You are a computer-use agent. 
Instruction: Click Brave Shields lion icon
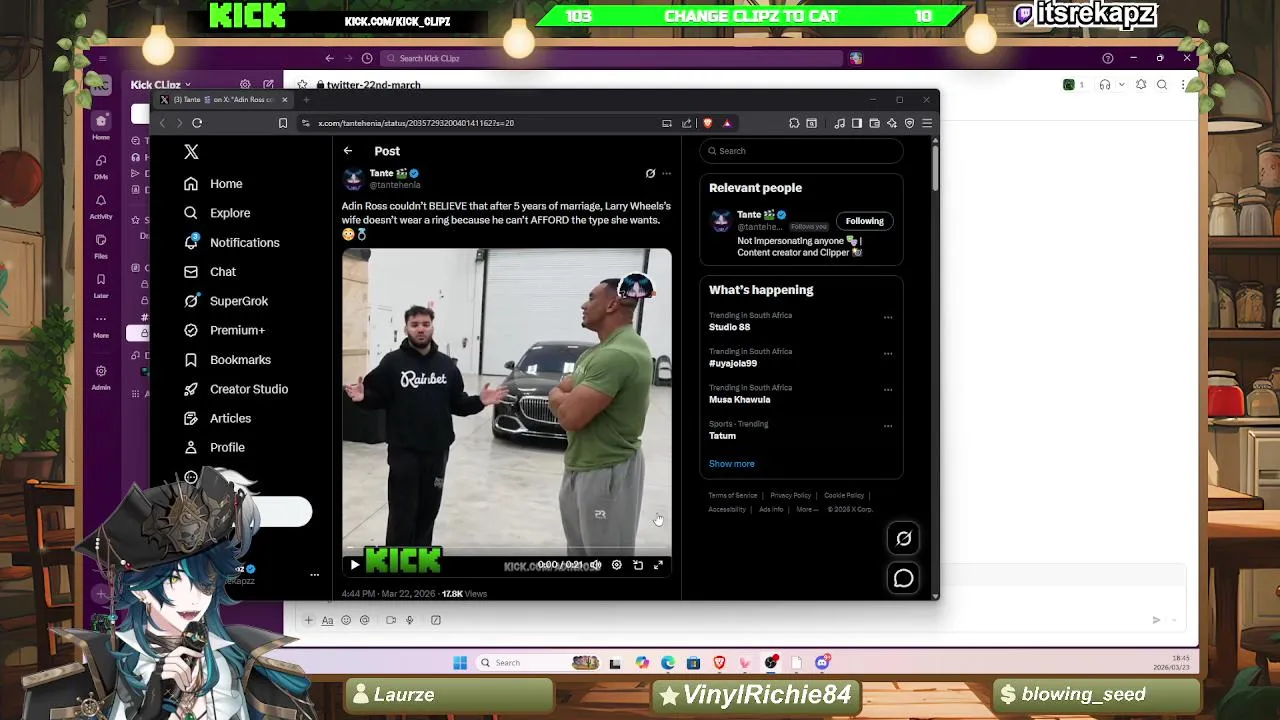pos(708,123)
